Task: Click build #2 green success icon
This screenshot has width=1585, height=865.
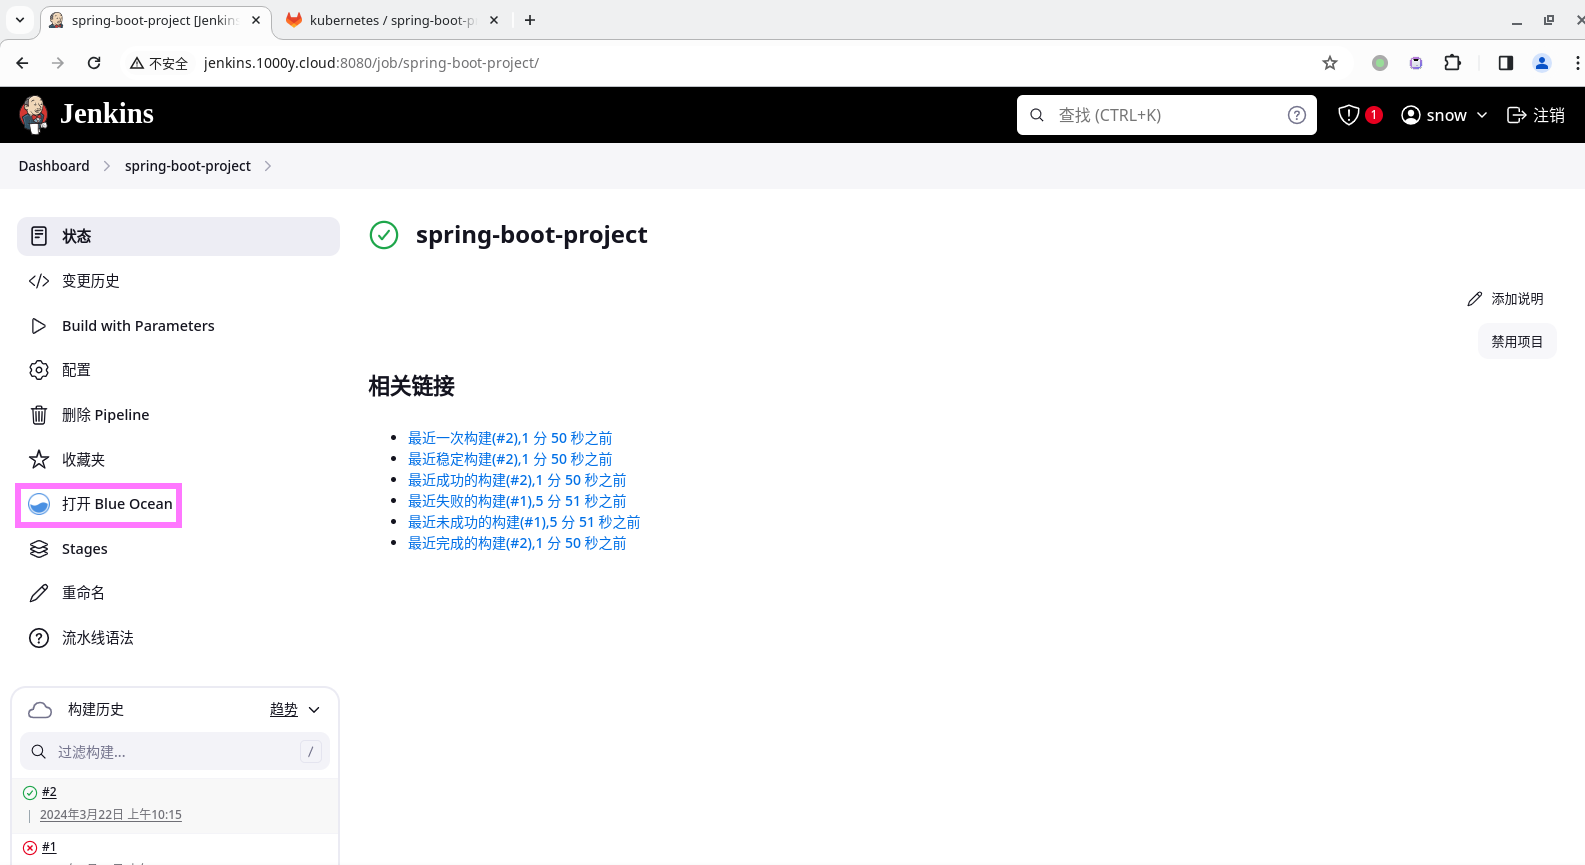Action: tap(30, 793)
